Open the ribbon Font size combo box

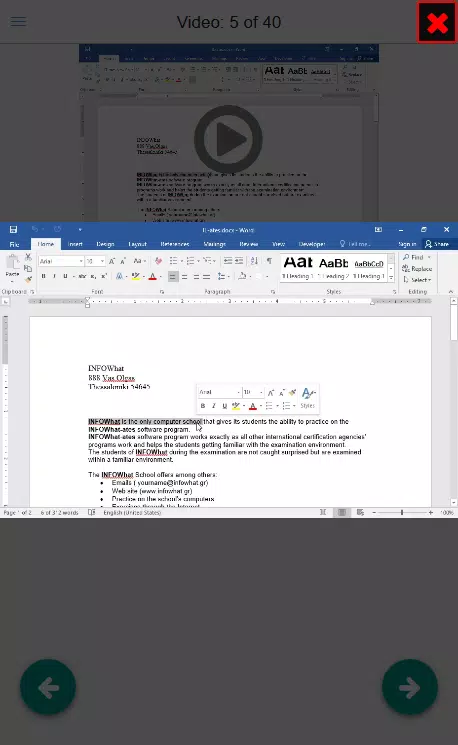(x=95, y=261)
